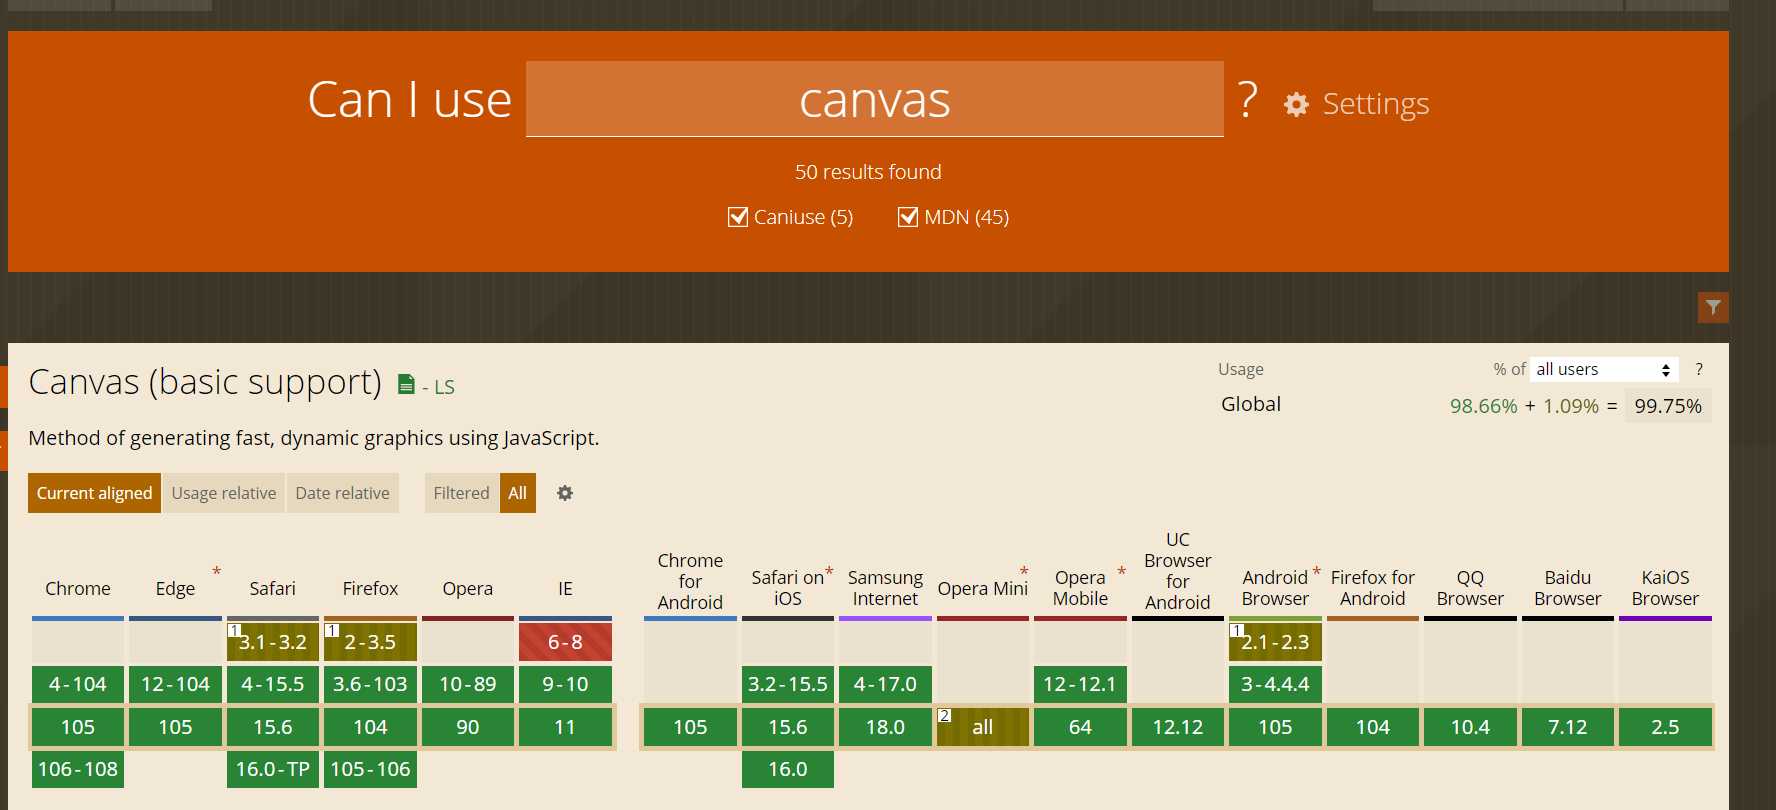Select the Opera Mobile 64 cell
This screenshot has width=1776, height=810.
tap(1080, 727)
